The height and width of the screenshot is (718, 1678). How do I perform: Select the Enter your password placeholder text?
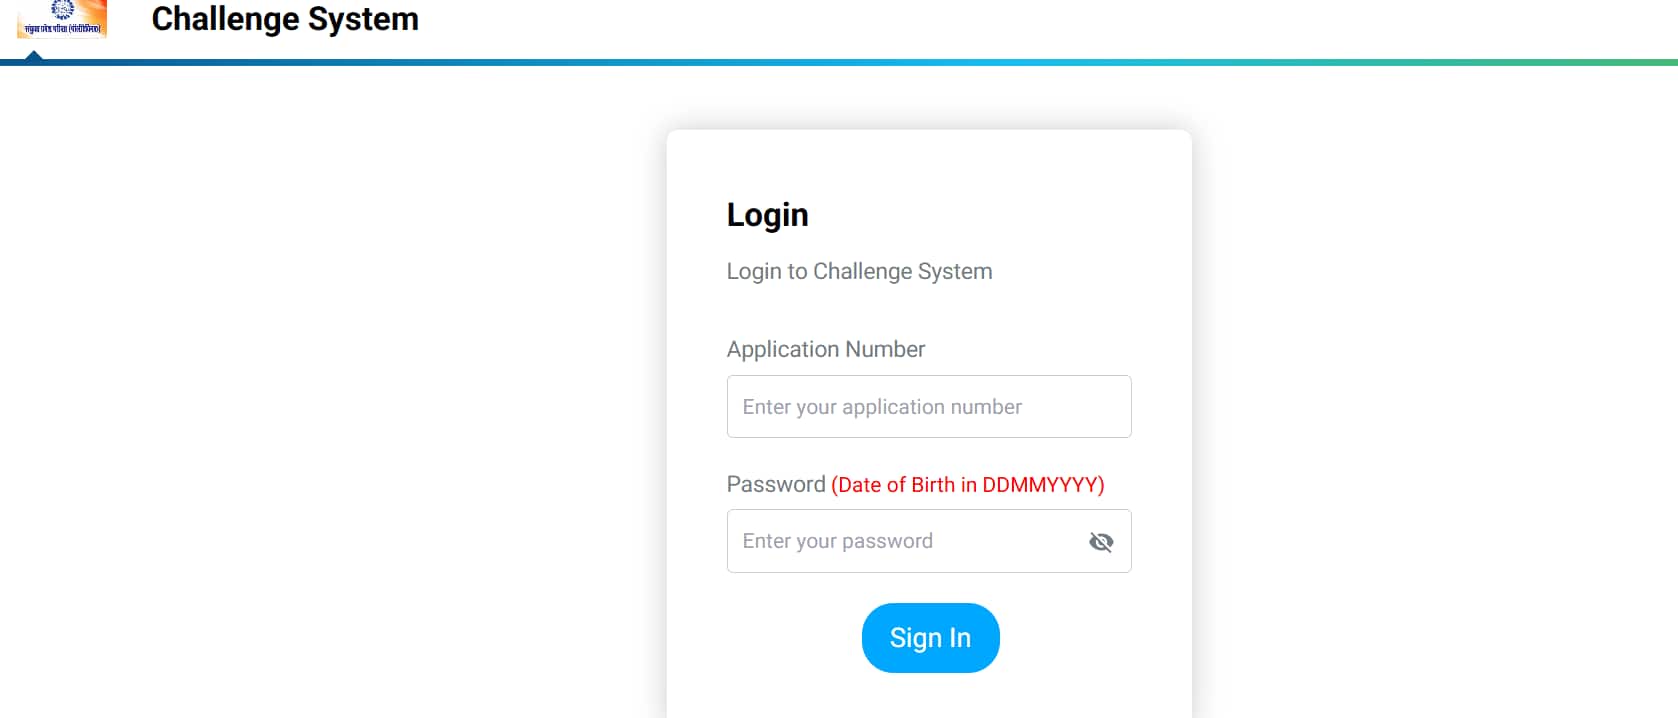[837, 541]
